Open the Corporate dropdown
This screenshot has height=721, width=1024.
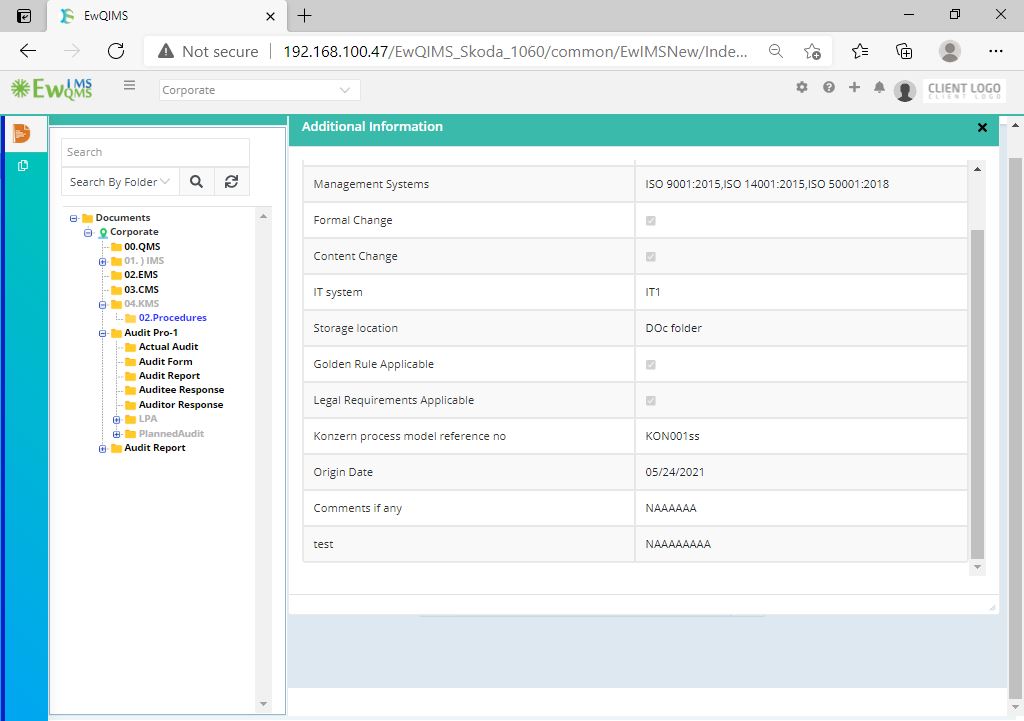pyautogui.click(x=259, y=90)
